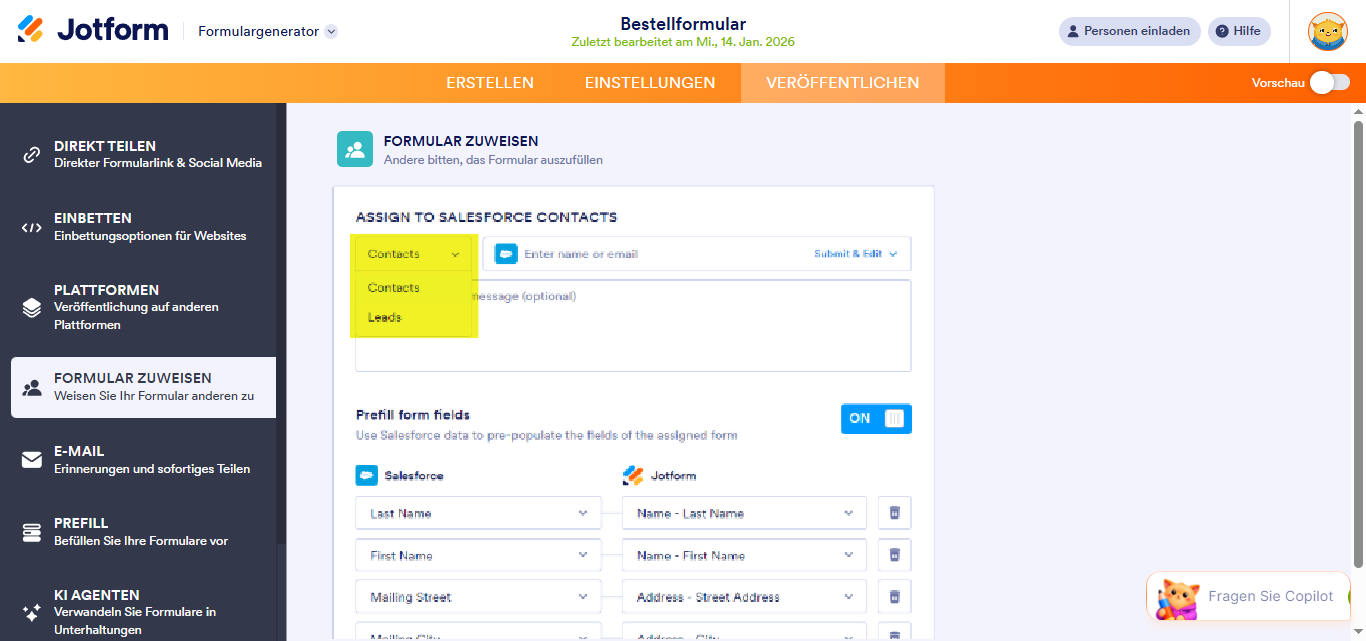Open E-Mail section in sidebar

(x=143, y=460)
